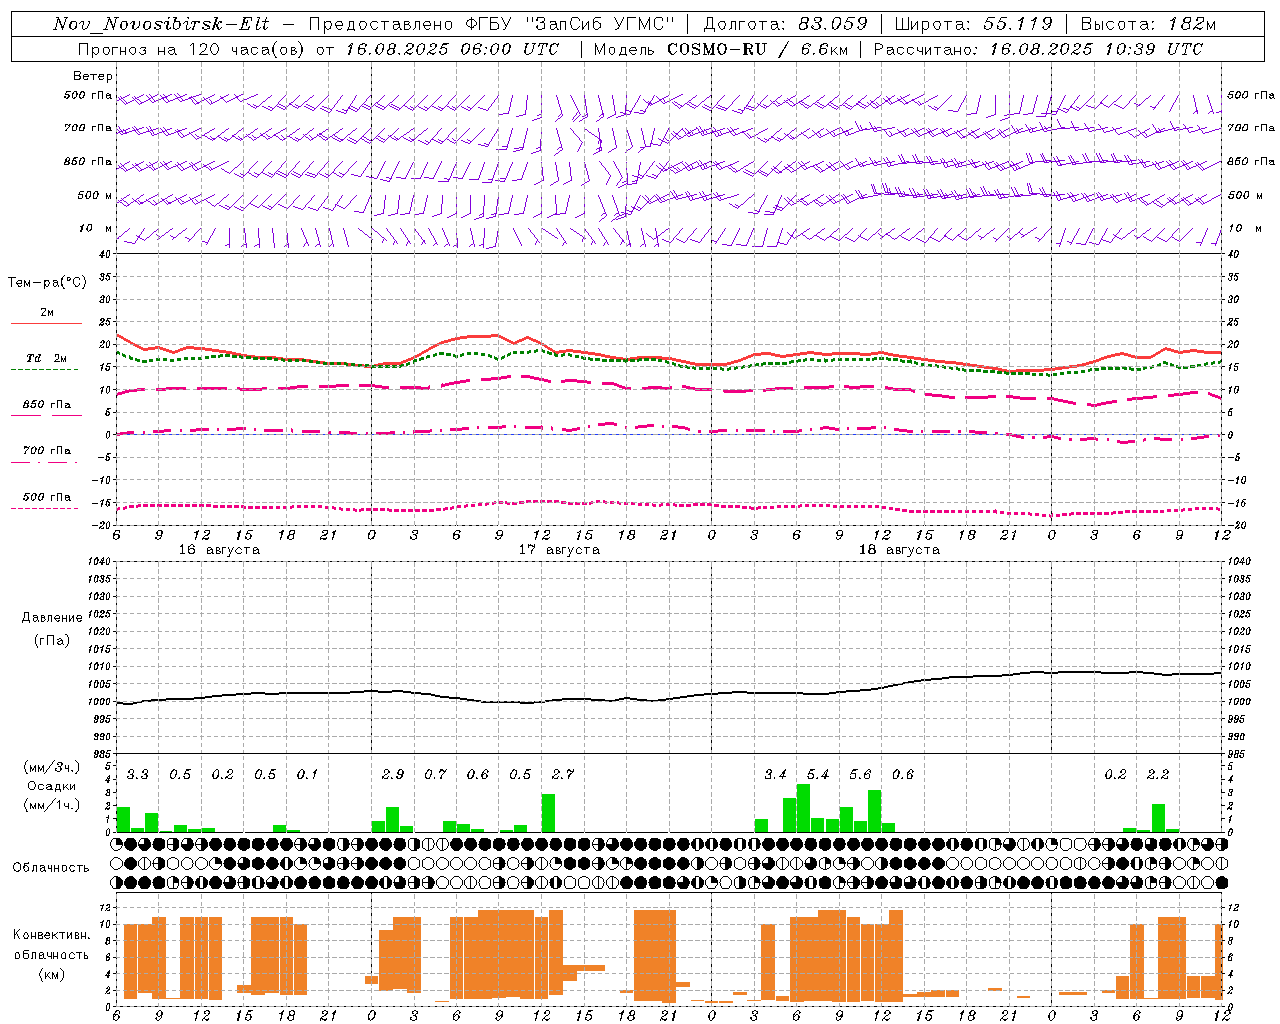The height and width of the screenshot is (1024, 1280).
Task: Click the 0.7 precipitation total
Action: [x=435, y=774]
